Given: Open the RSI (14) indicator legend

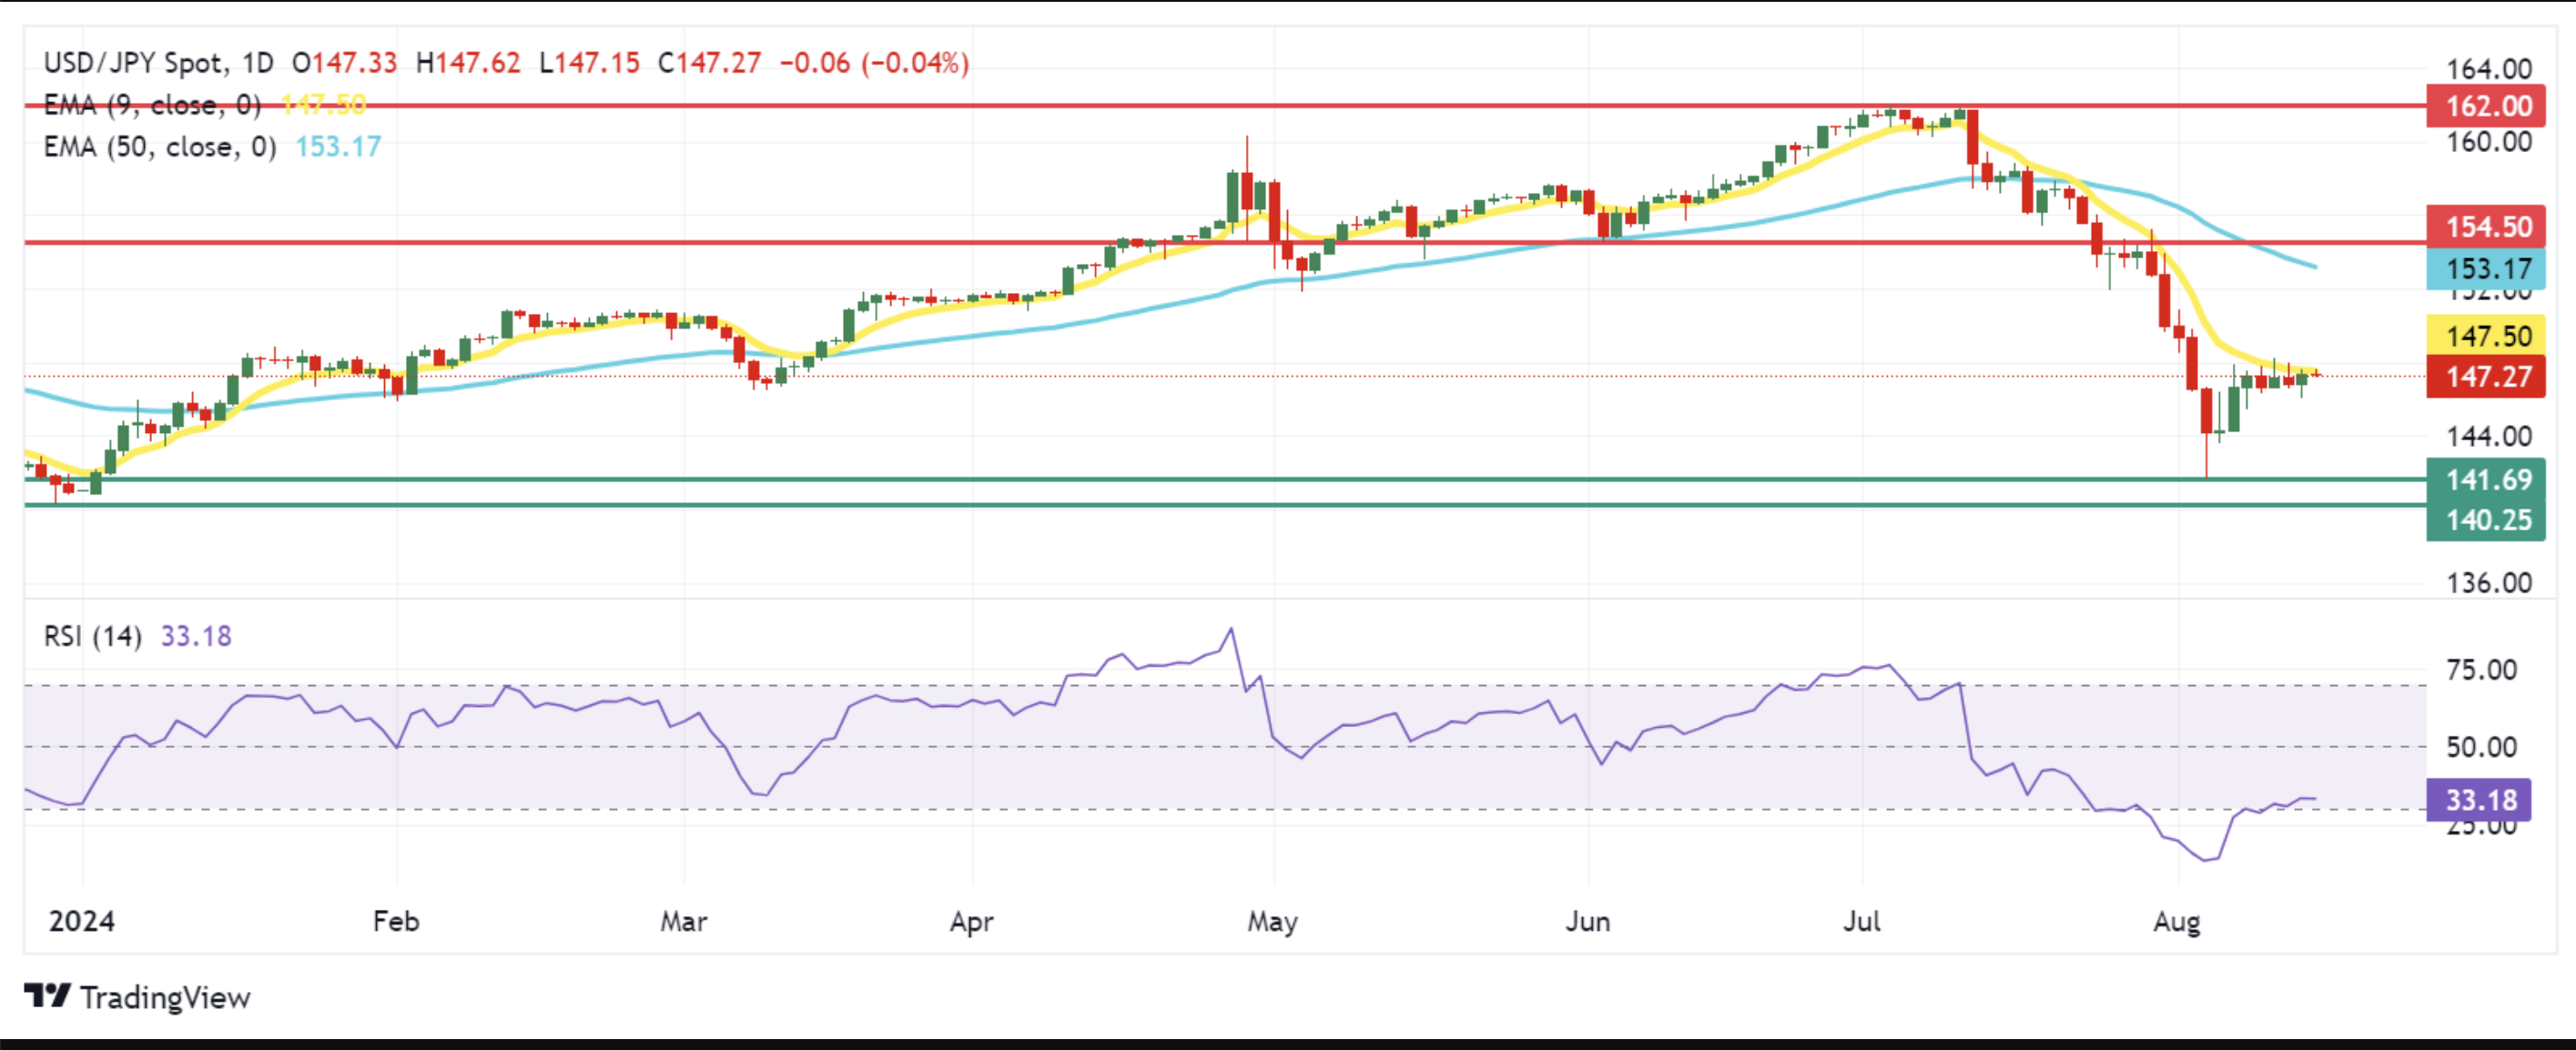Looking at the screenshot, I should pyautogui.click(x=93, y=636).
